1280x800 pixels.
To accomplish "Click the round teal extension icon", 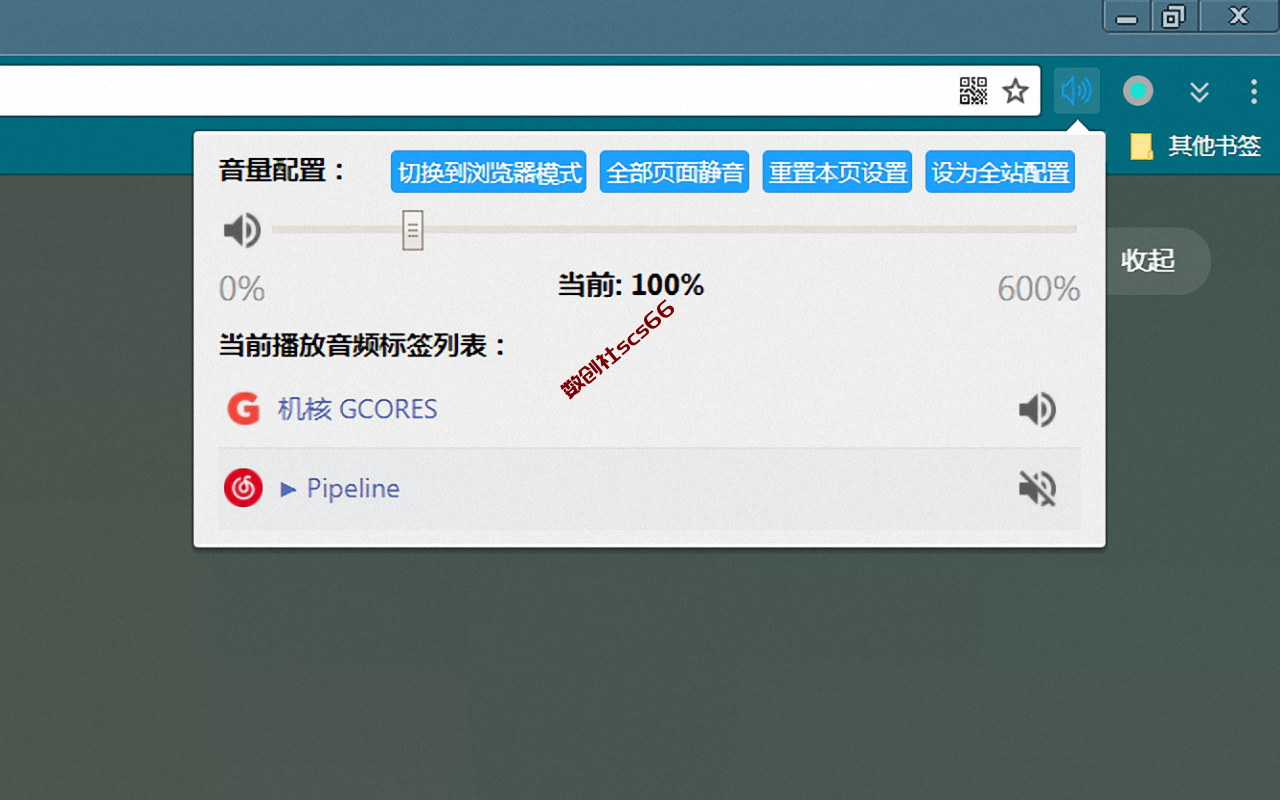I will pos(1138,91).
